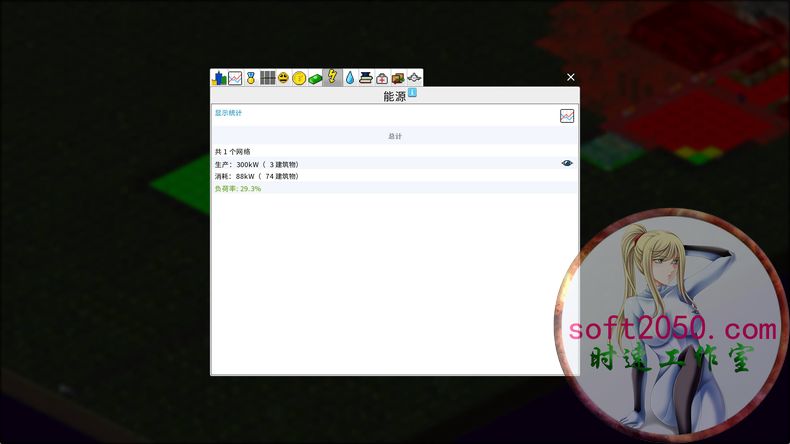Open the first-aid kit health tab
Viewport: 790px width, 444px height.
(x=382, y=78)
